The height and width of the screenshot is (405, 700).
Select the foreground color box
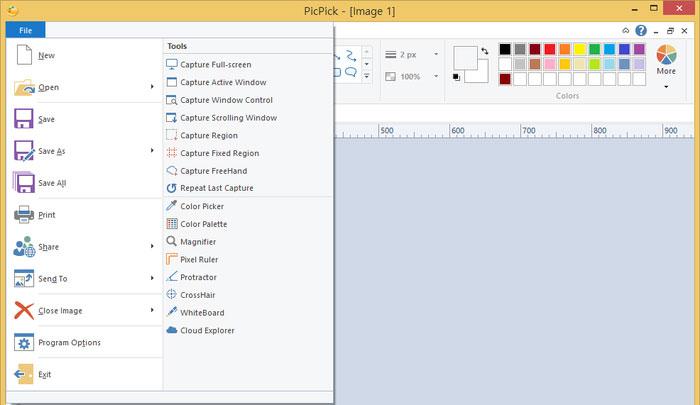(x=465, y=57)
